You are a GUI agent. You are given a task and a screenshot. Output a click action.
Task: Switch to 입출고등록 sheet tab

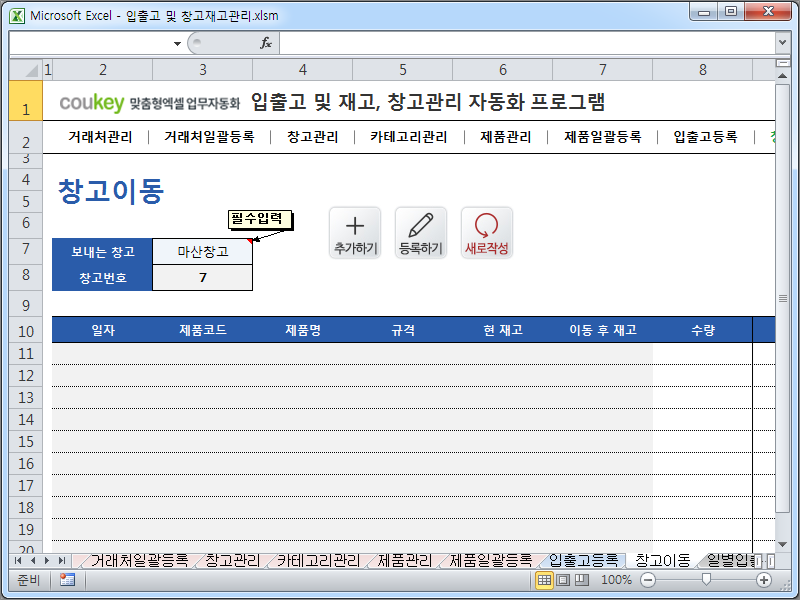click(584, 561)
